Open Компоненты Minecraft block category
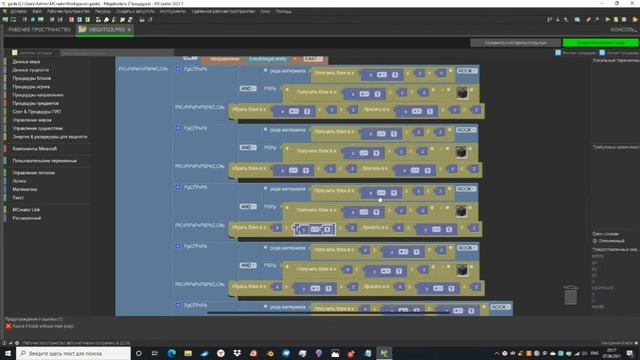 pos(35,149)
